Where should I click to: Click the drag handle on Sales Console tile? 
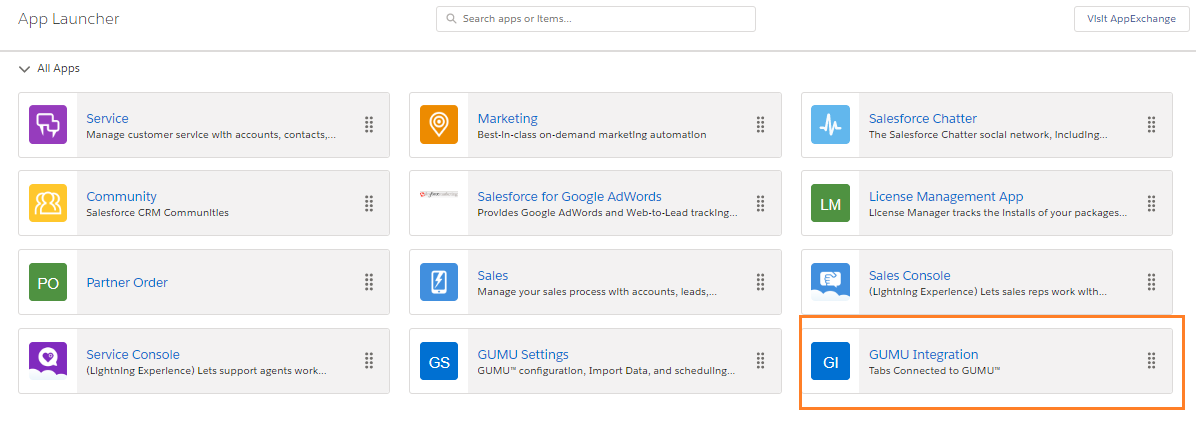(x=1151, y=282)
